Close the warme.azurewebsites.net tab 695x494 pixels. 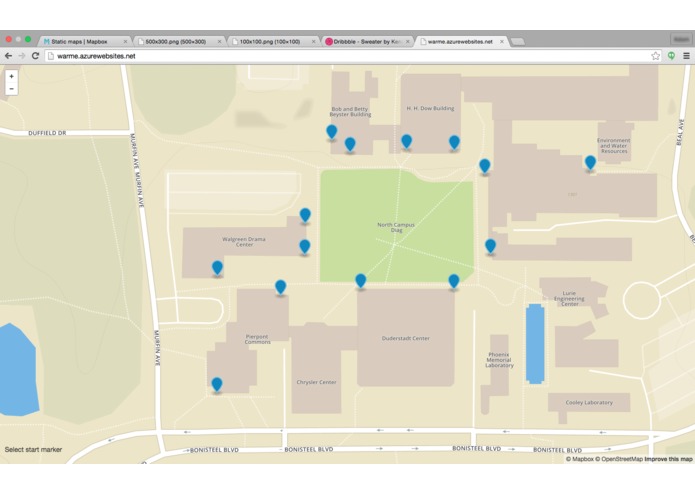pos(501,42)
